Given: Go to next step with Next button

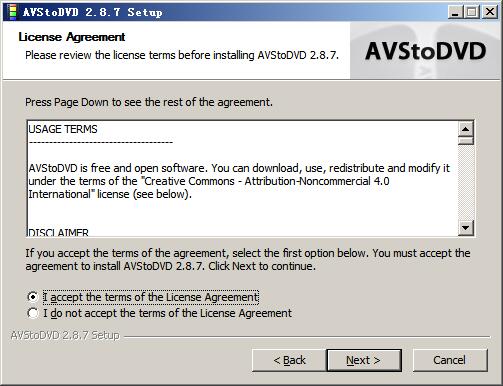Looking at the screenshot, I should [x=364, y=360].
